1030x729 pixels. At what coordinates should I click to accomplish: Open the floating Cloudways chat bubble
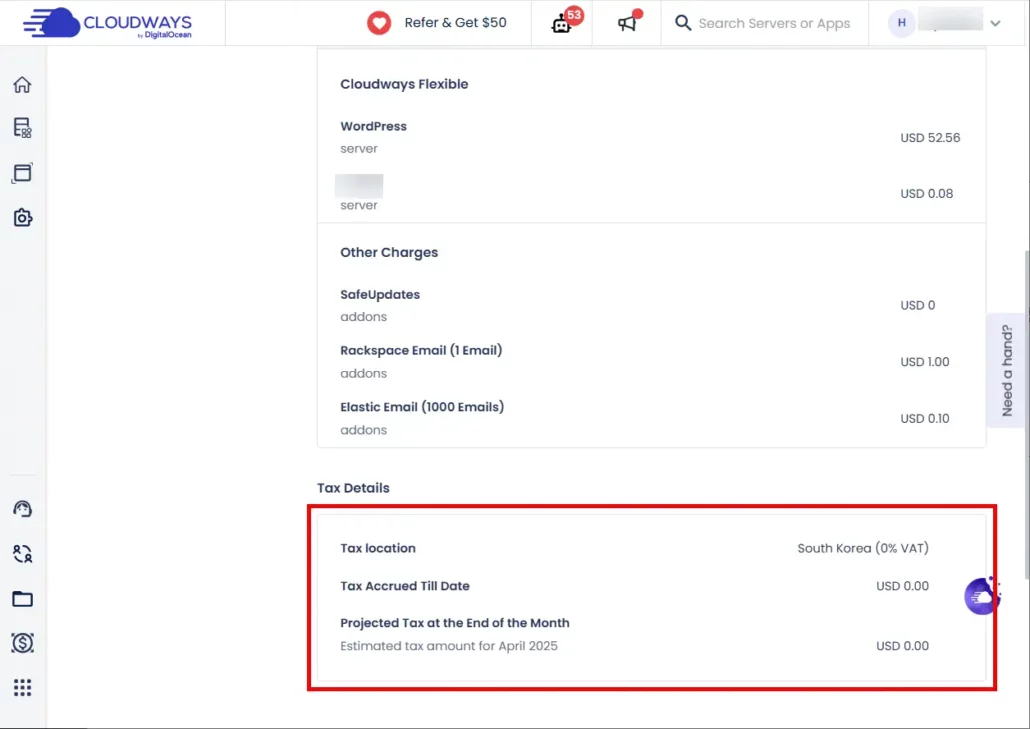(982, 596)
